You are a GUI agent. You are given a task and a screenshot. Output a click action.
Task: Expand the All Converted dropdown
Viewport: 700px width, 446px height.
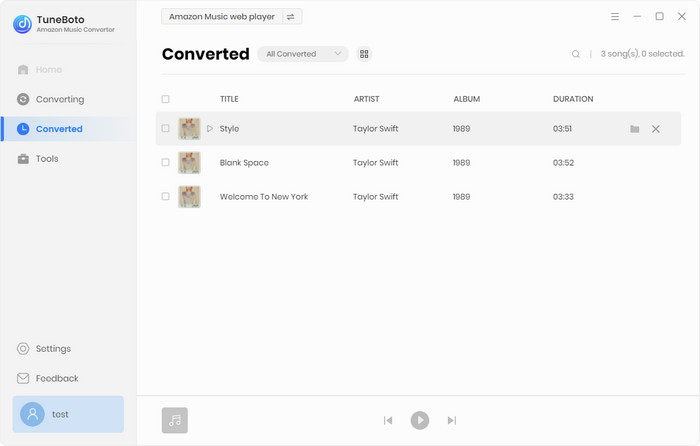303,54
